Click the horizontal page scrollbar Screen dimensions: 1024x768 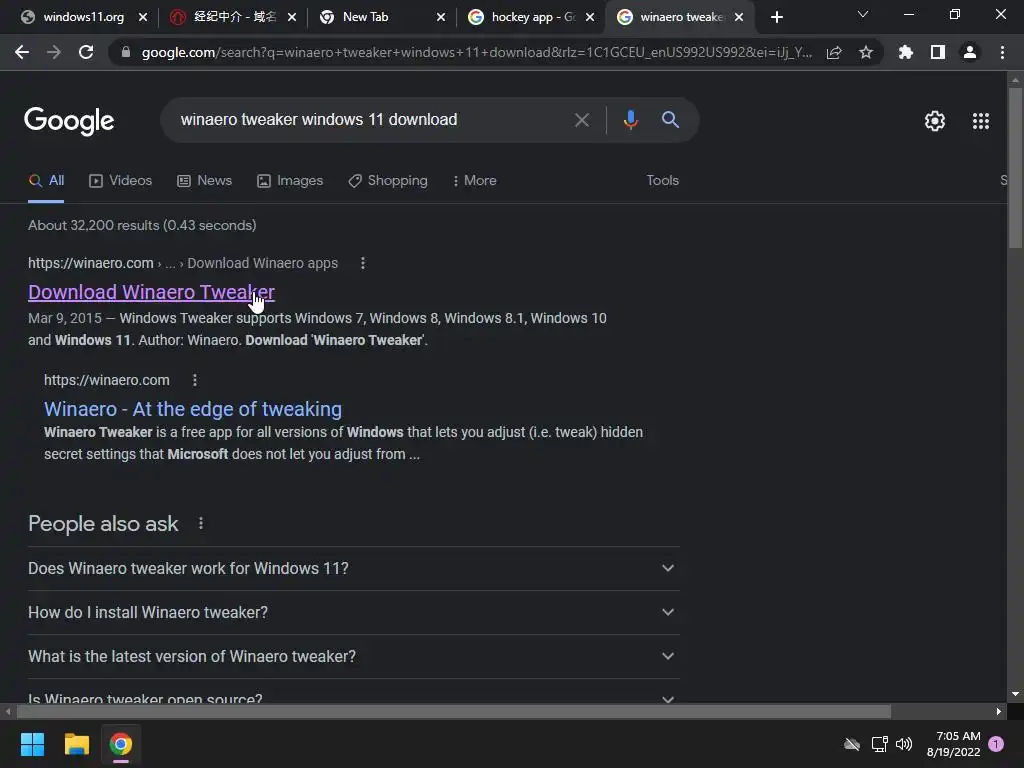pyautogui.click(x=454, y=711)
